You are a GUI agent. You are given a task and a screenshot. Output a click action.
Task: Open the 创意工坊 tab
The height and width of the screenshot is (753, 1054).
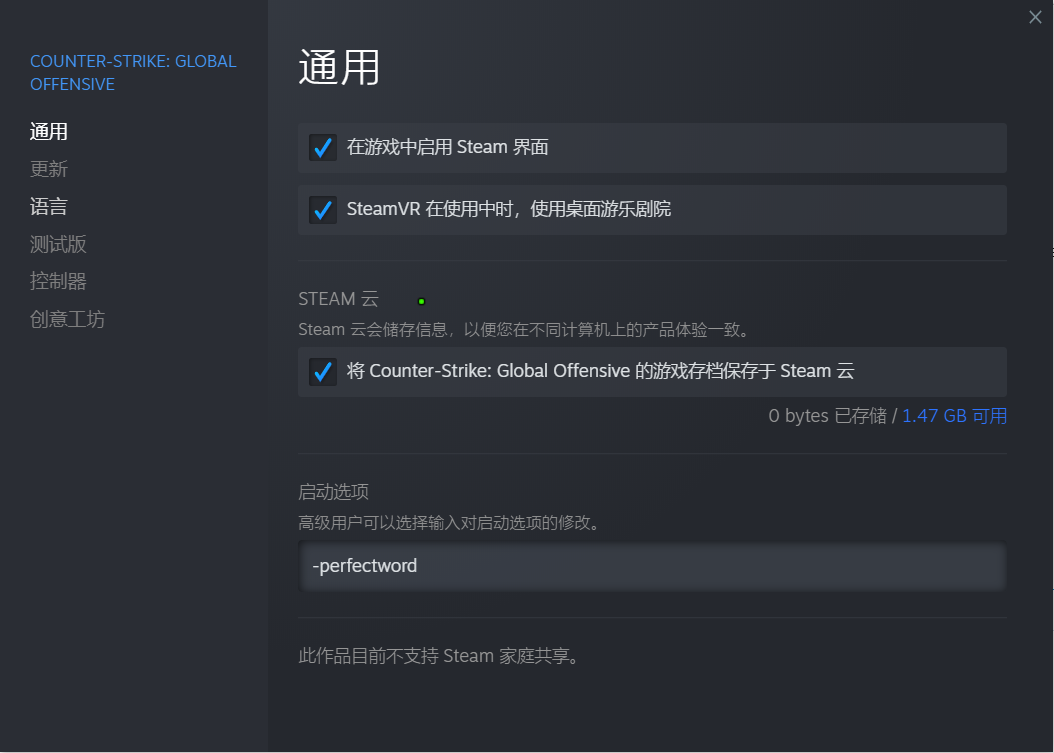click(x=67, y=319)
